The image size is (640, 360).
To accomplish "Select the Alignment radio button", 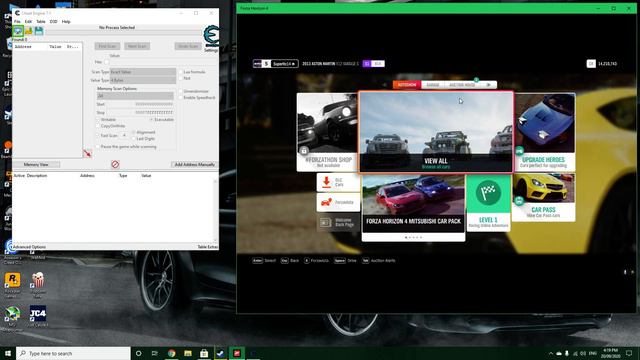I will [134, 132].
